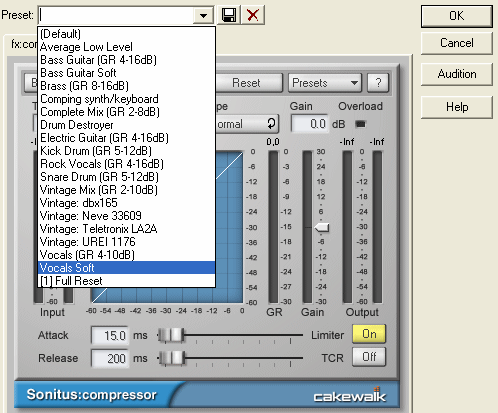This screenshot has height=413, width=498.
Task: Click the Cancel button
Action: click(456, 43)
